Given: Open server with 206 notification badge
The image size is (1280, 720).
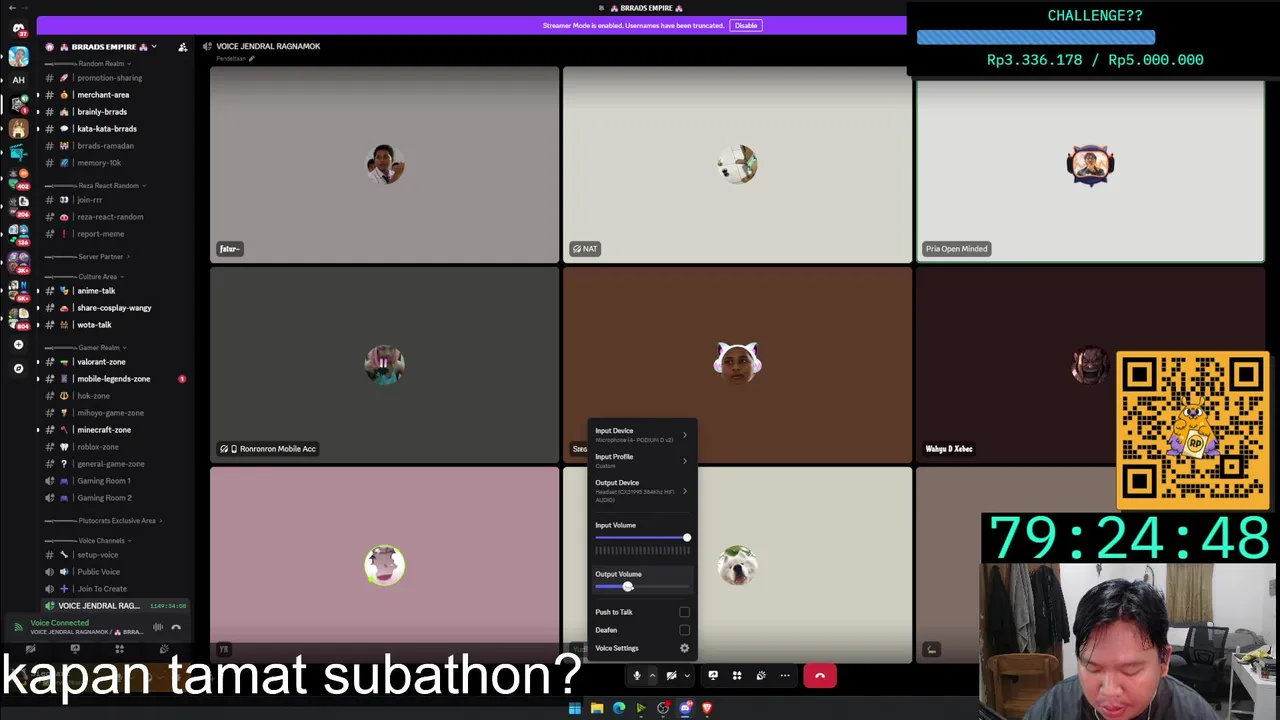Looking at the screenshot, I should [18, 205].
